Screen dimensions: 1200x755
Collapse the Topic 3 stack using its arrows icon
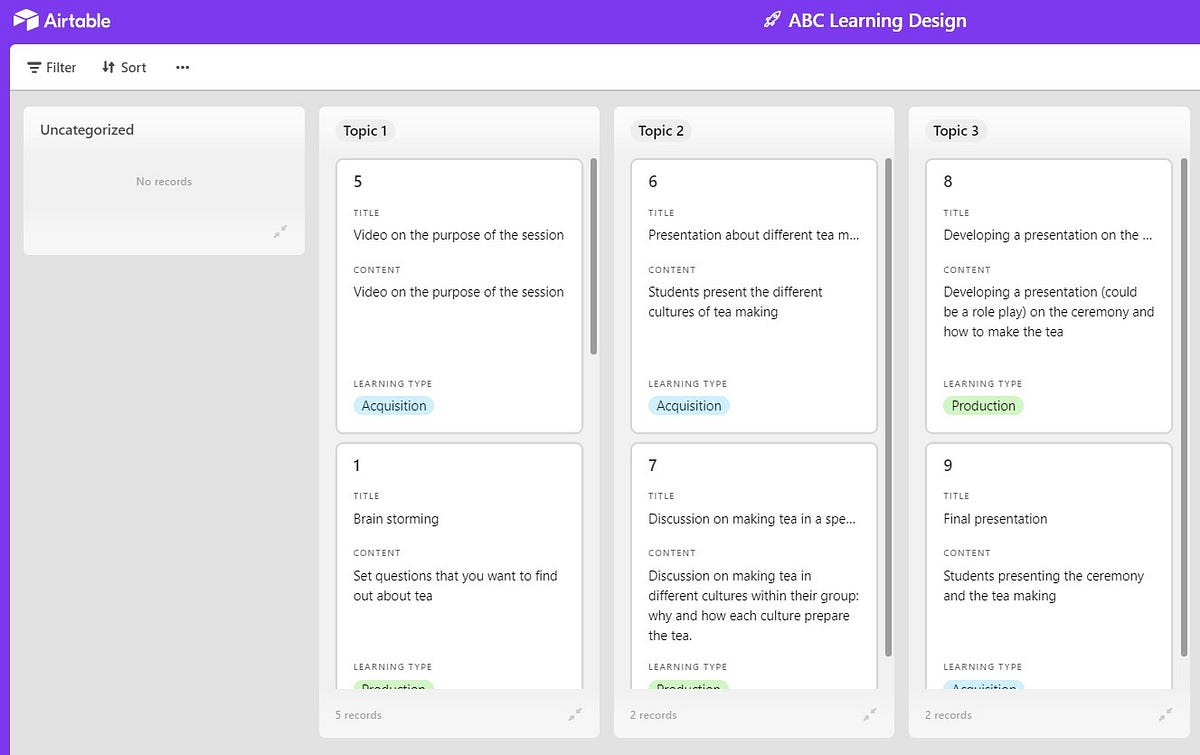pos(1165,714)
